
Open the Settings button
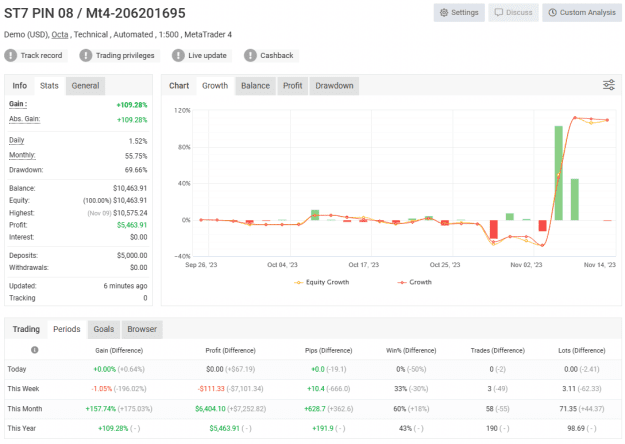[459, 12]
